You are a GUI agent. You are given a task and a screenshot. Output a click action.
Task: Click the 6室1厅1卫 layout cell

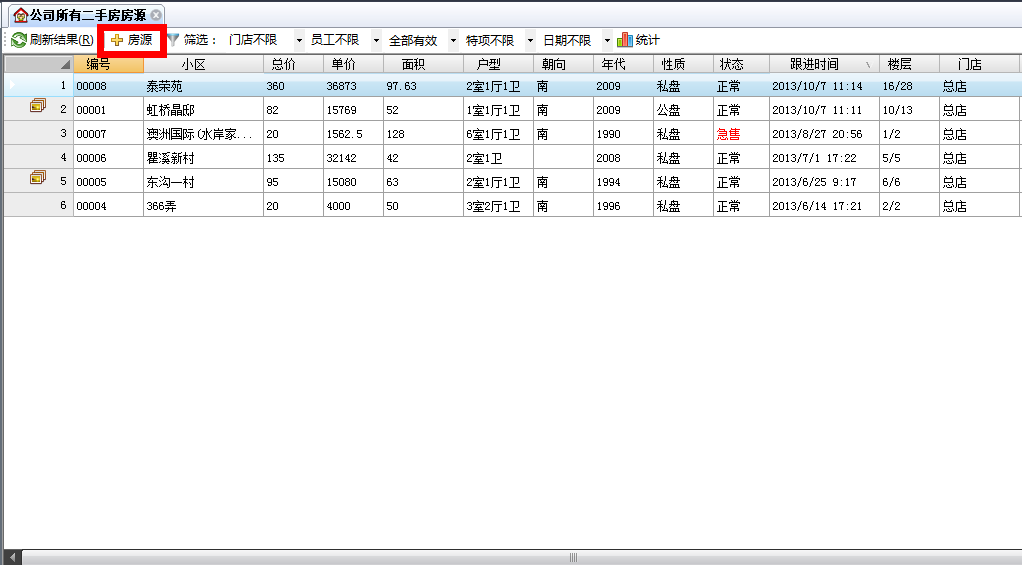click(498, 134)
